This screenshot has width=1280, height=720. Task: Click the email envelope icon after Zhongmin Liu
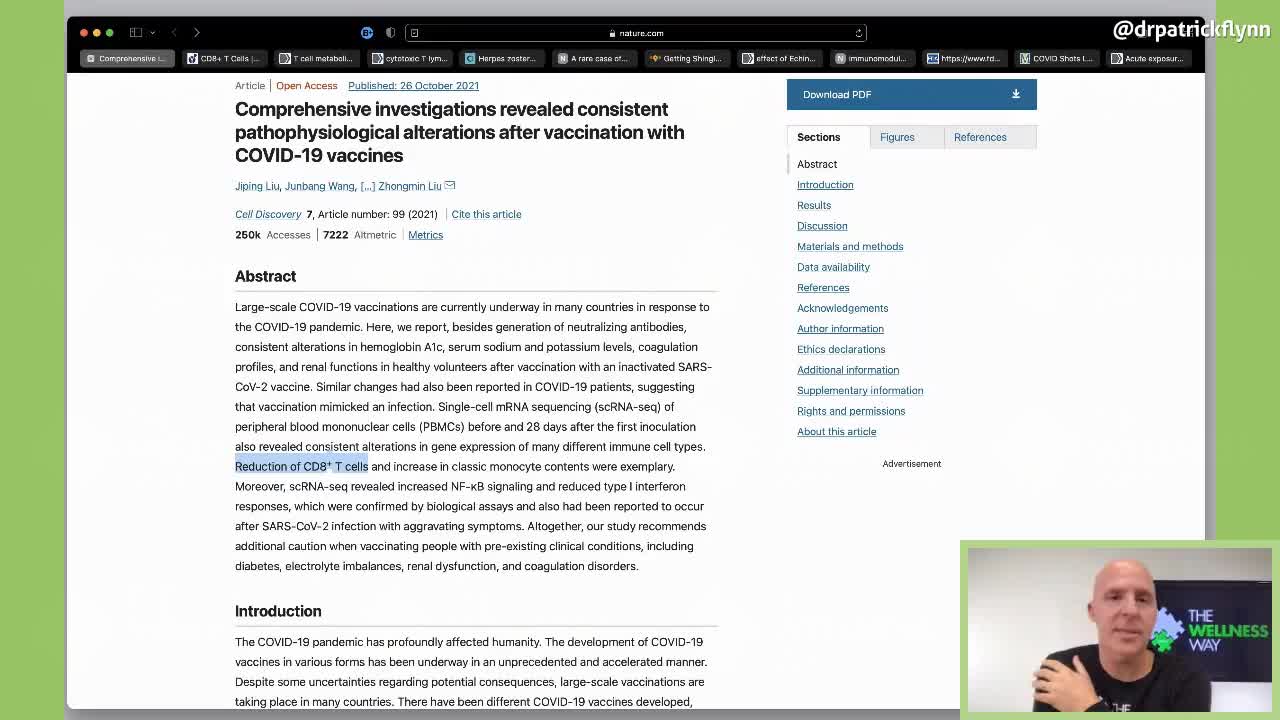[x=450, y=186]
